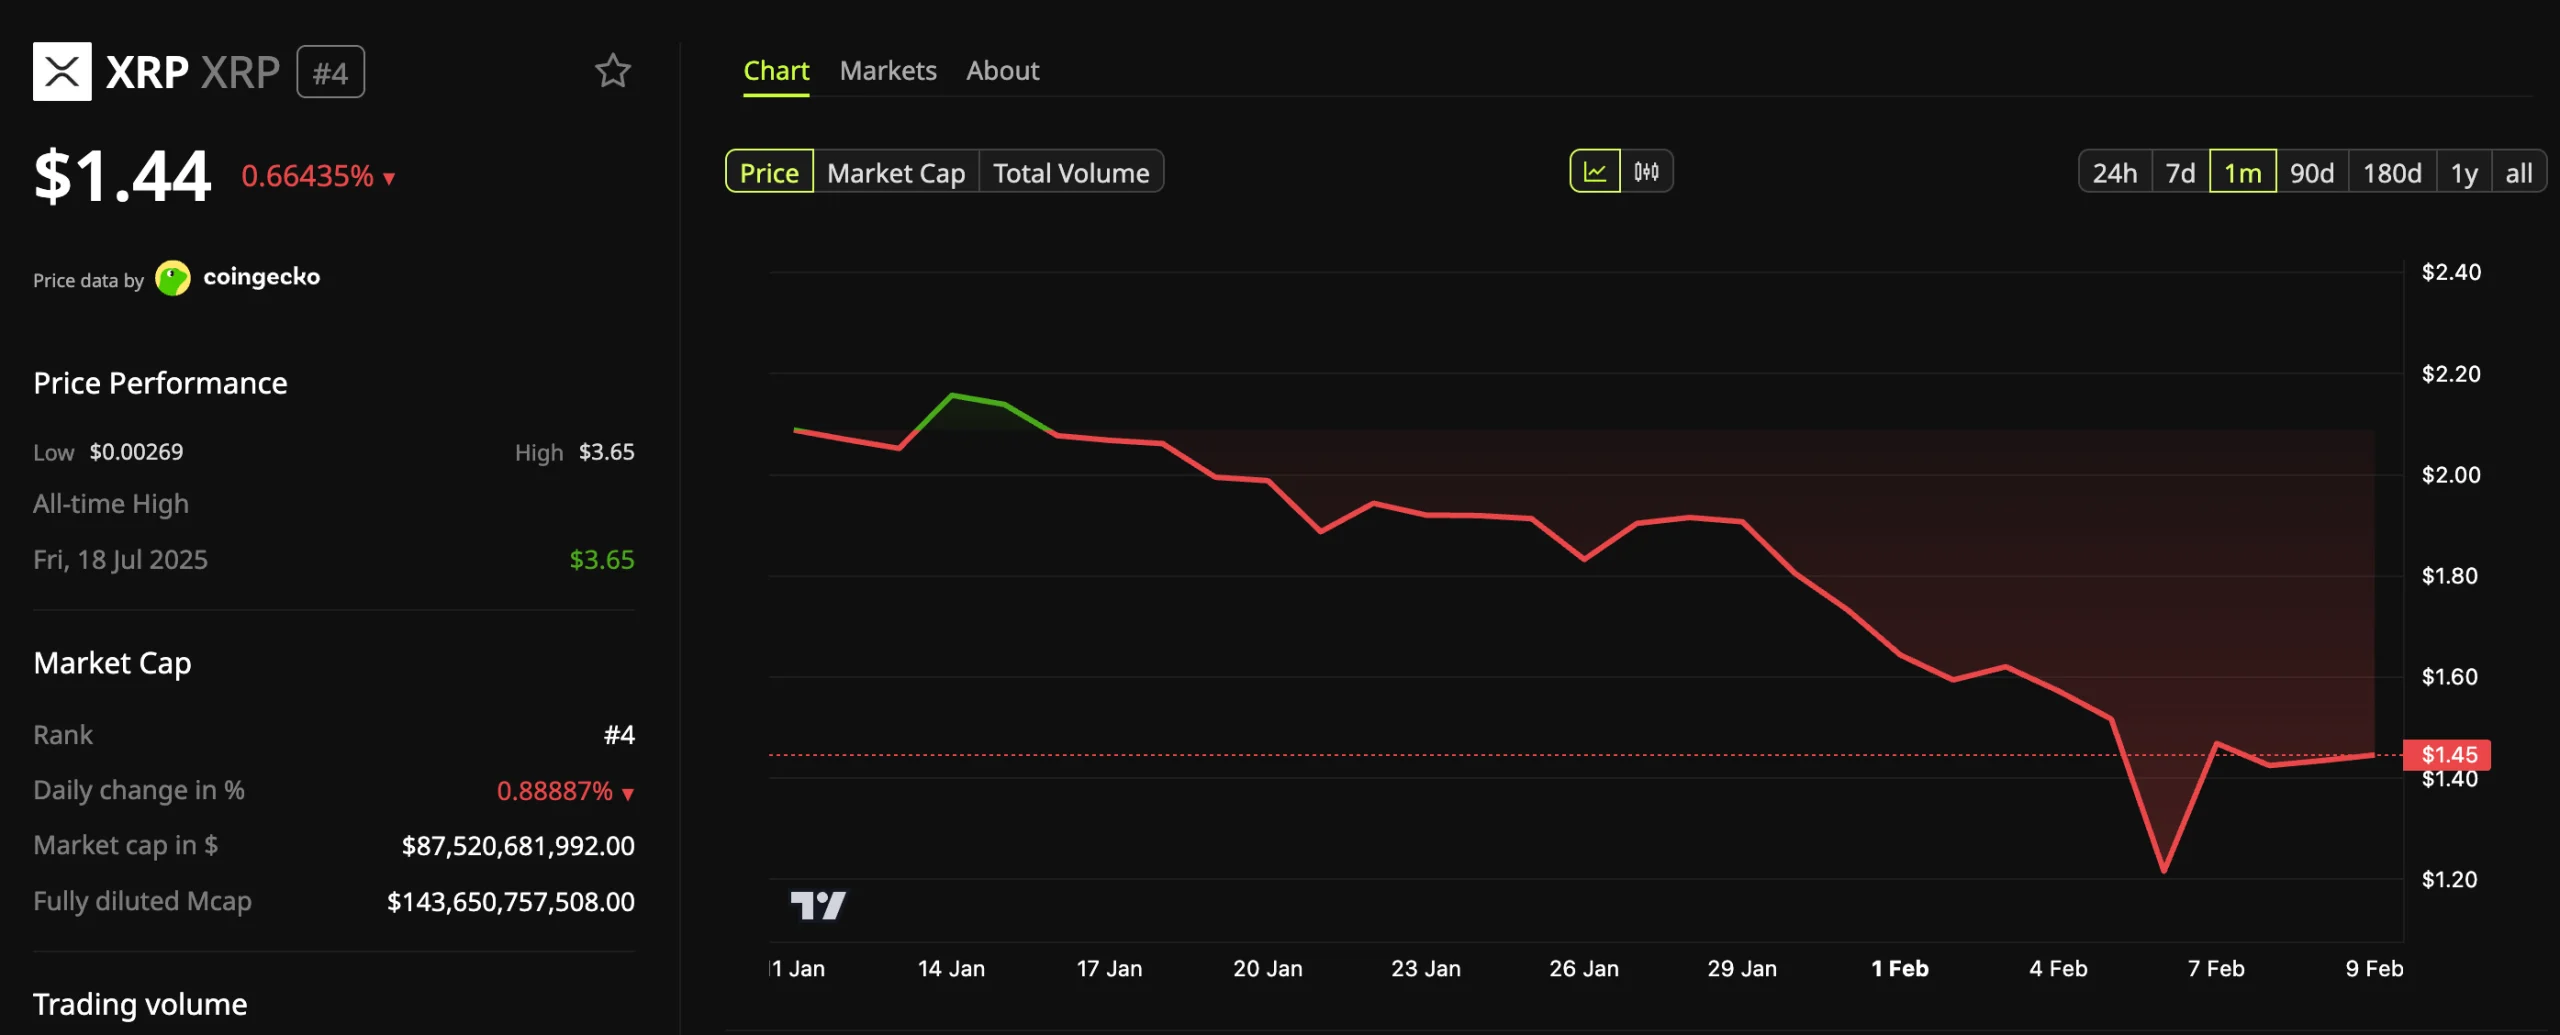Image resolution: width=2560 pixels, height=1035 pixels.
Task: Click the red price-decline arrow indicator
Action: [388, 177]
